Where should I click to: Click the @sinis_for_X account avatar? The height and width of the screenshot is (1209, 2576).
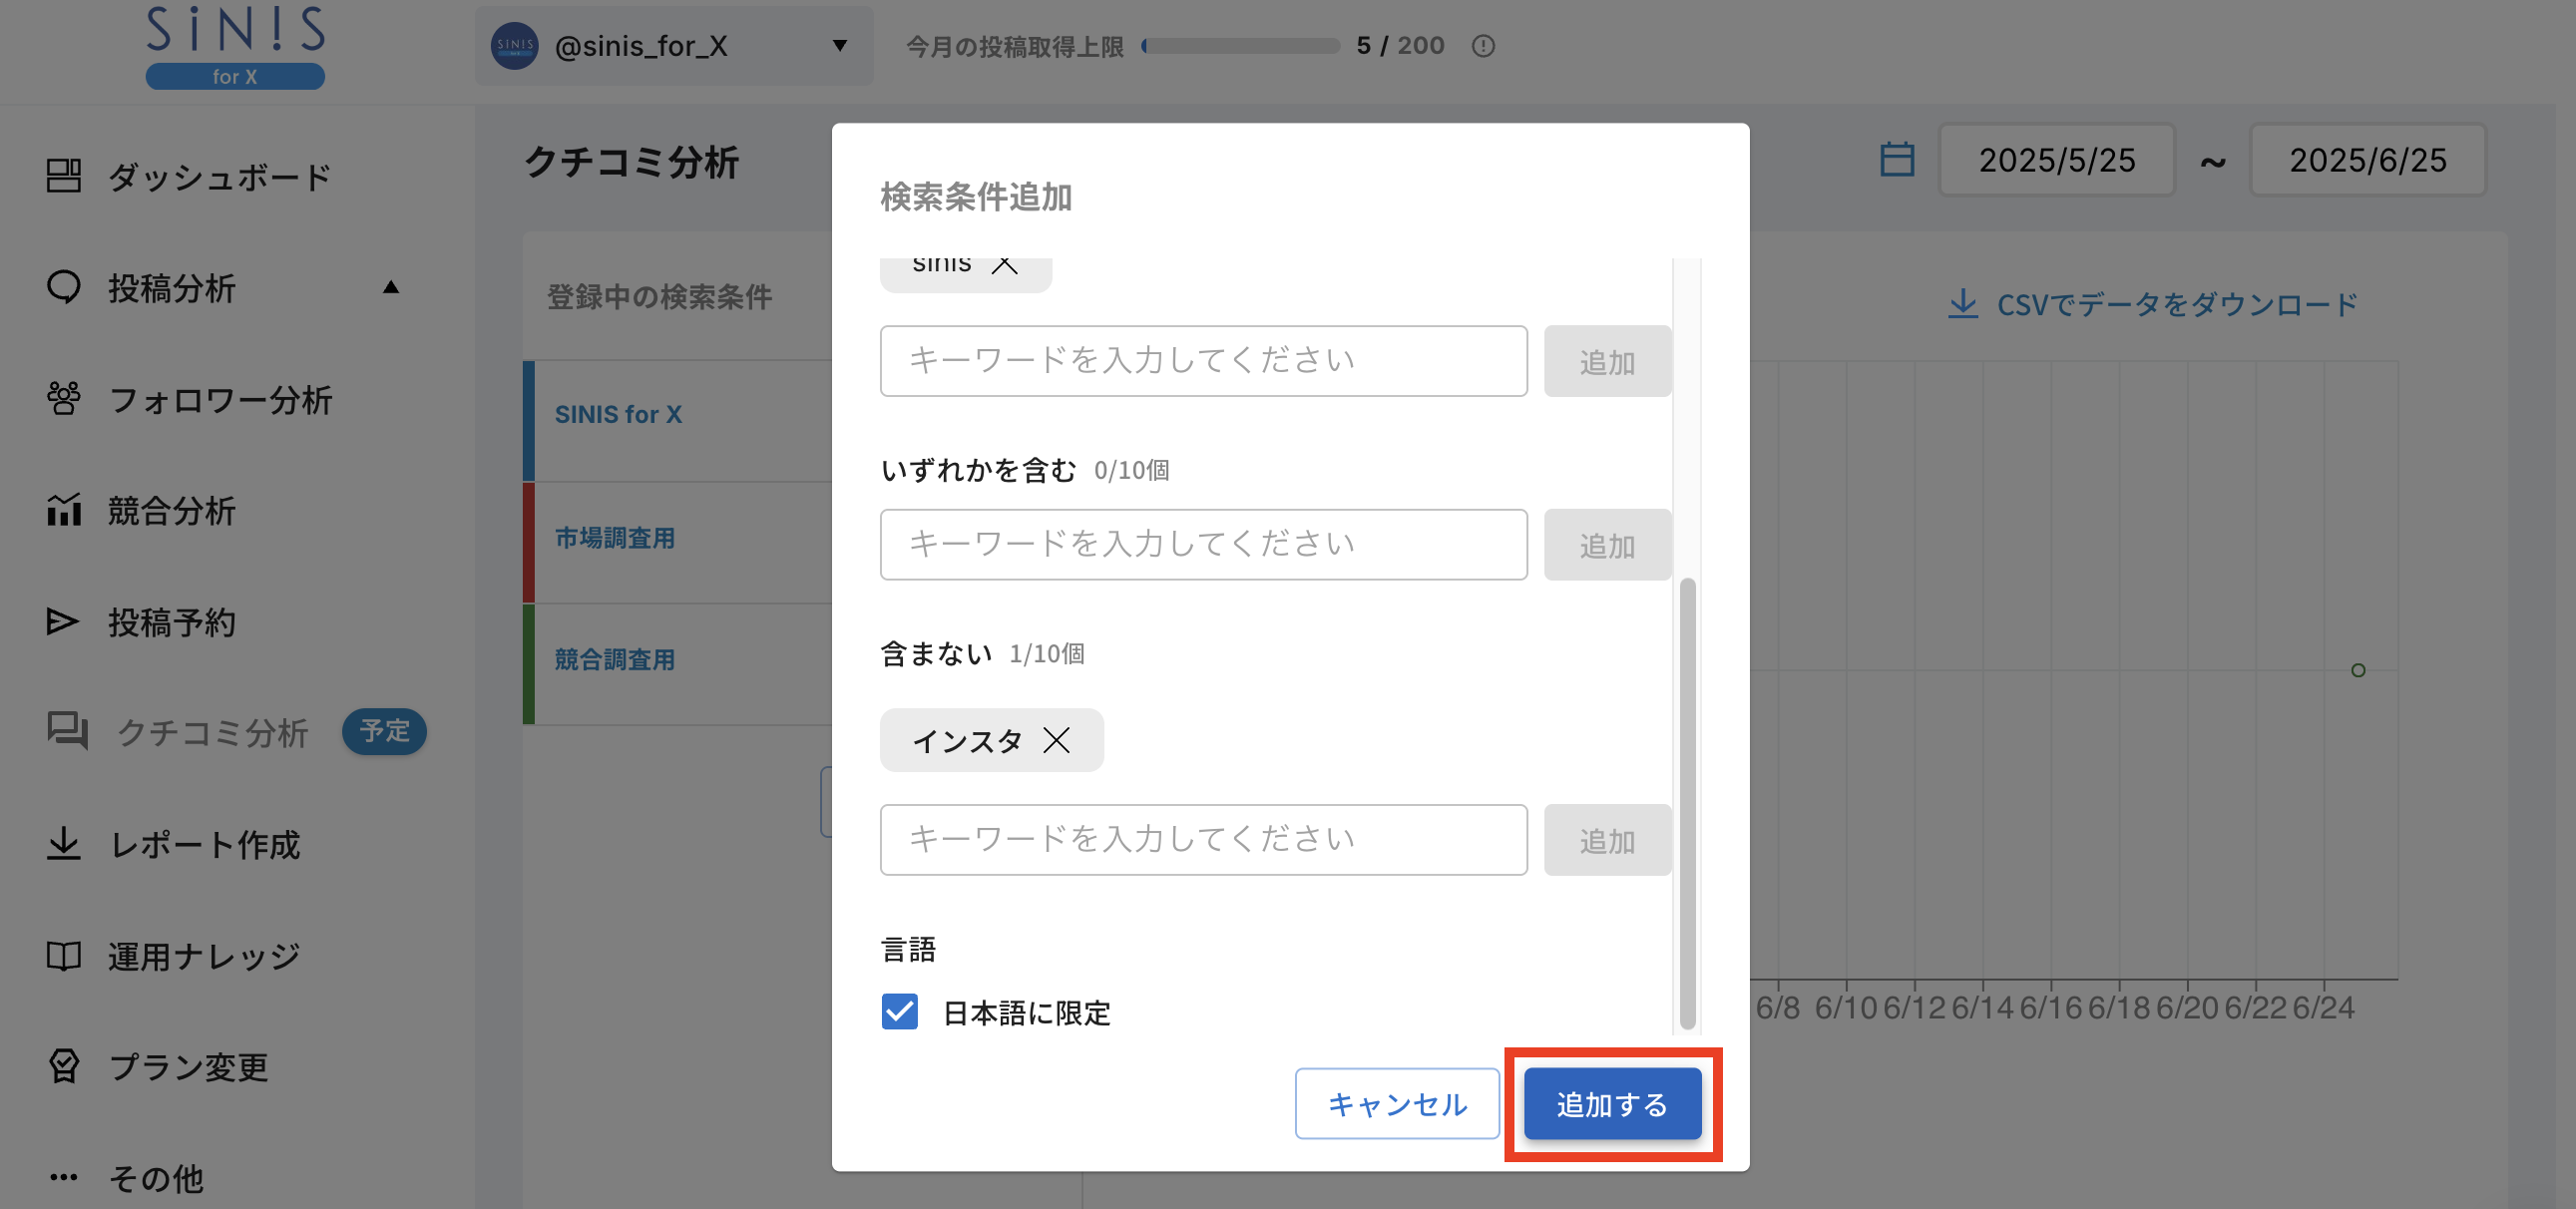515,46
